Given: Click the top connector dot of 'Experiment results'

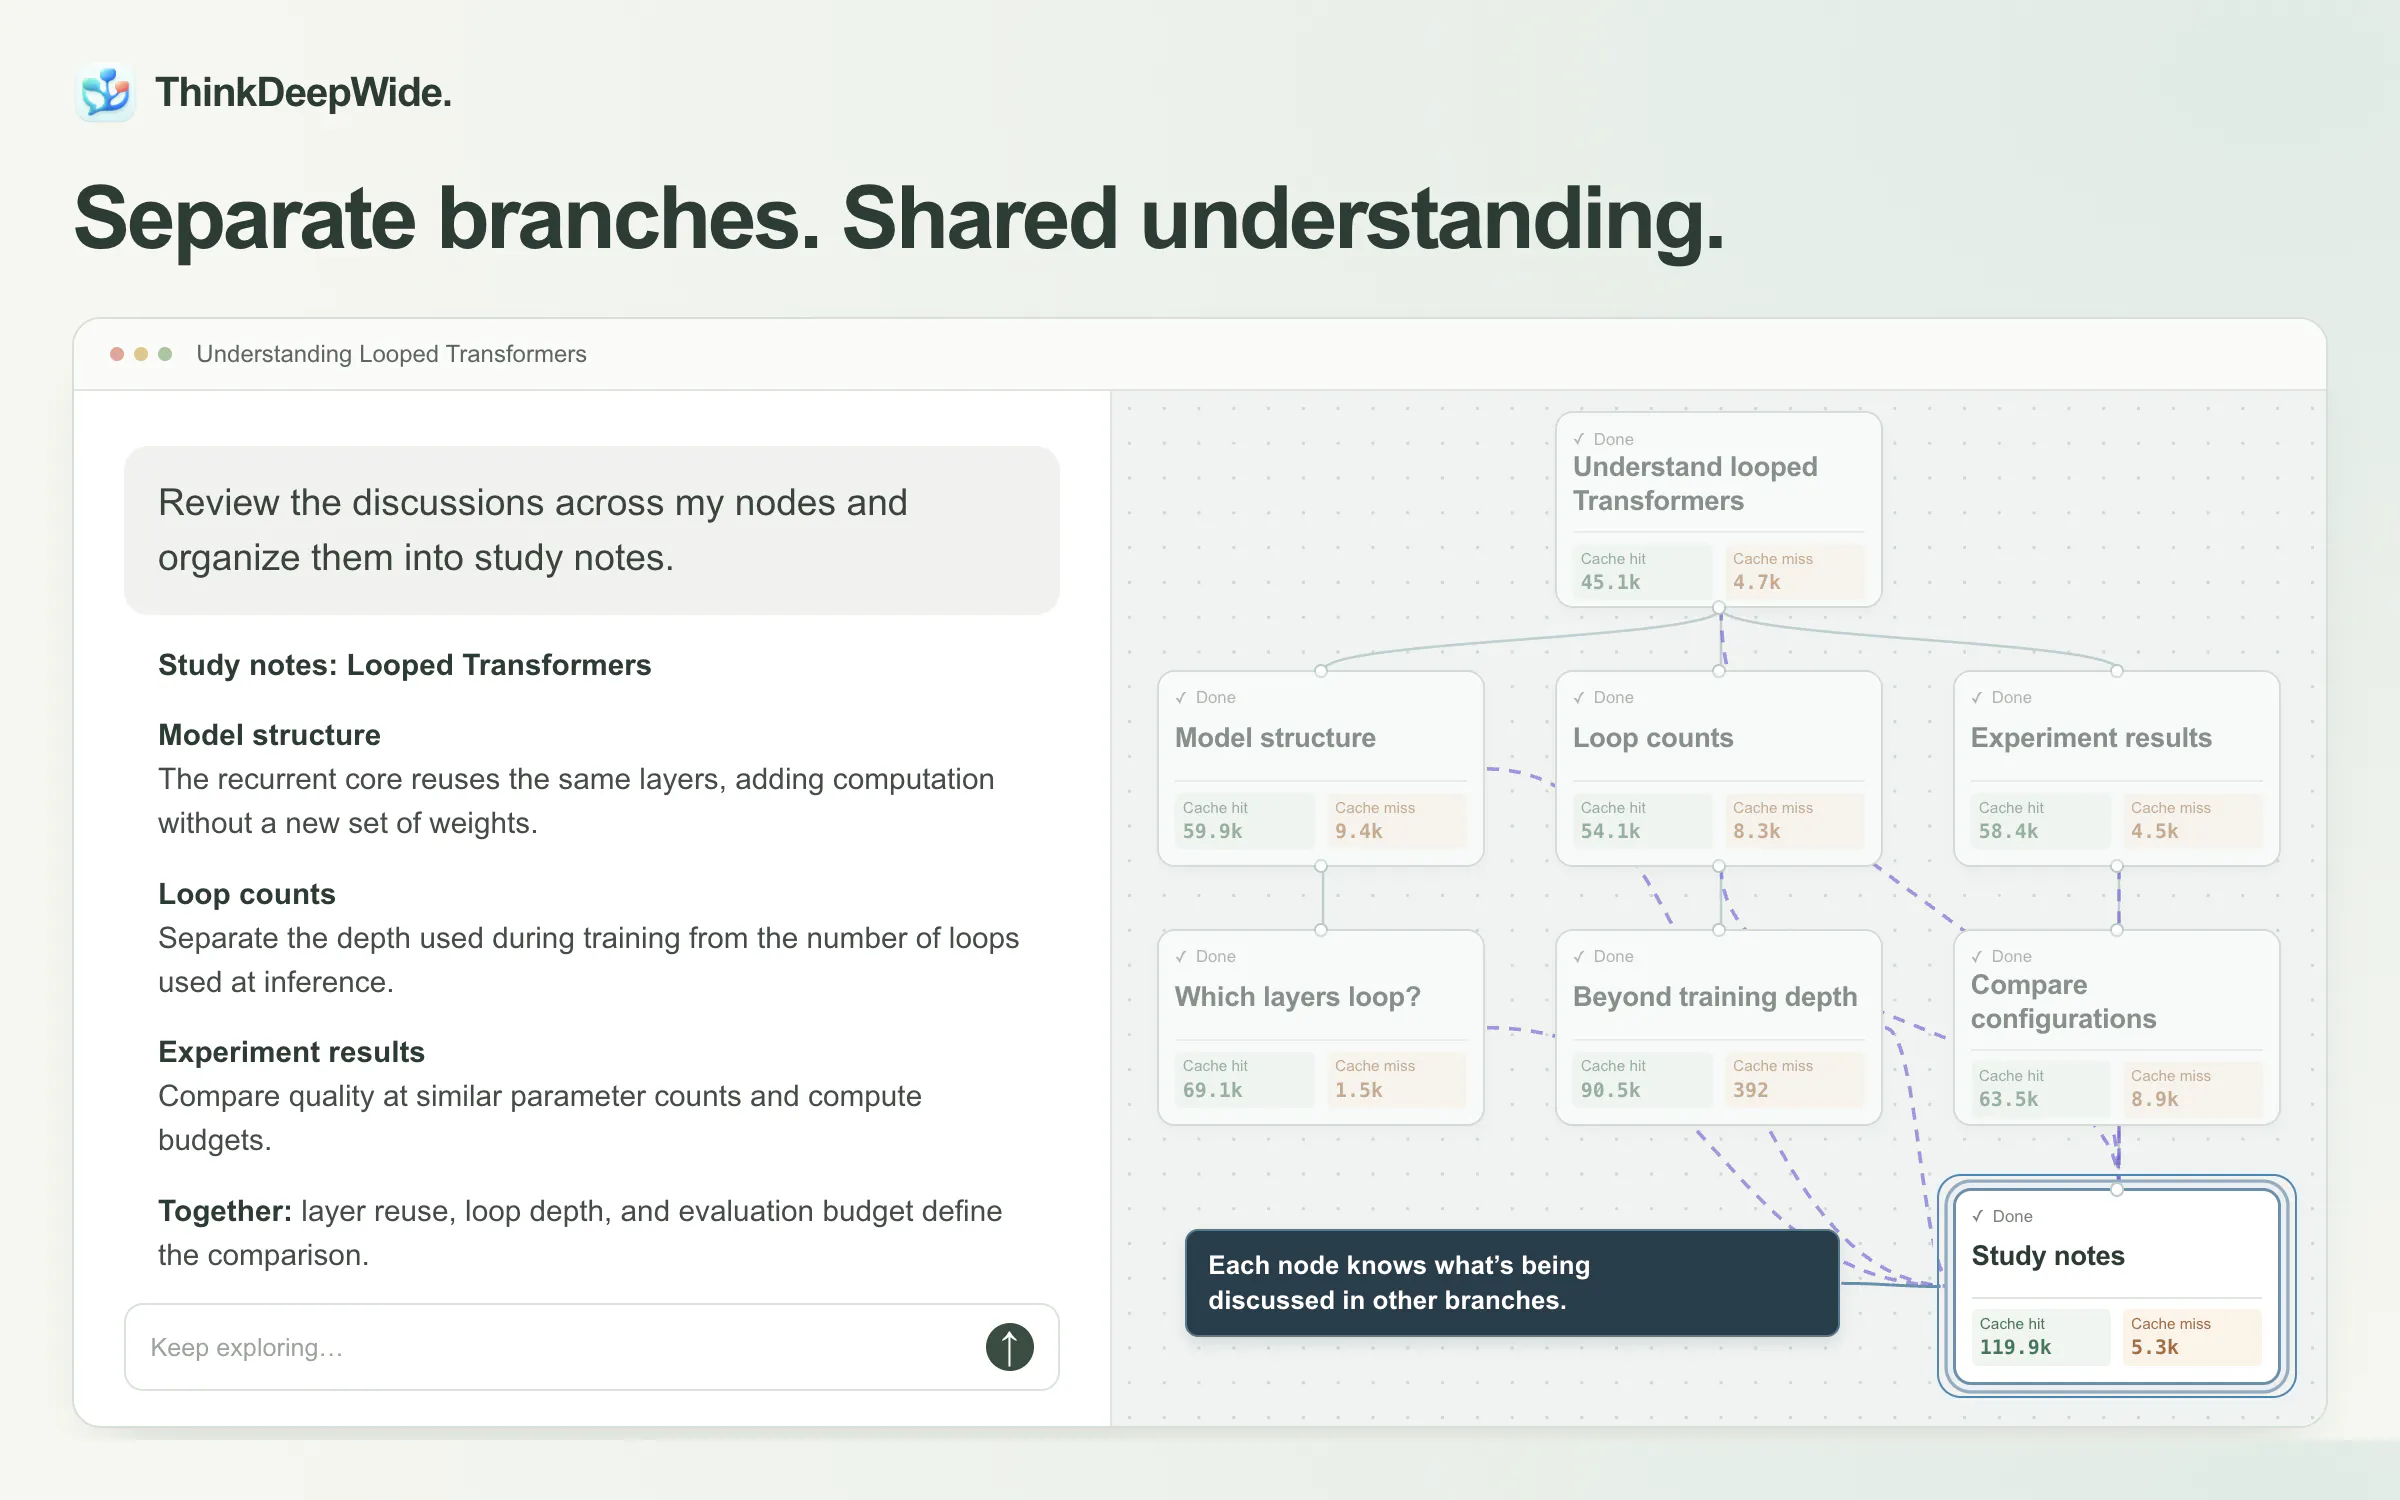Looking at the screenshot, I should (x=2116, y=671).
